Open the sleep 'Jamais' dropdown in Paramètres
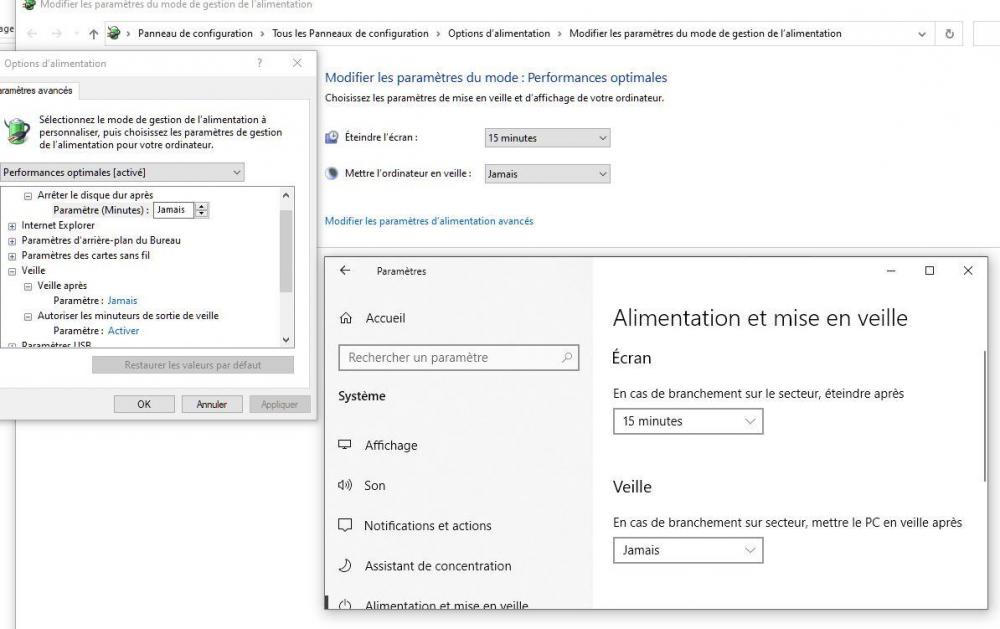Image resolution: width=1000 pixels, height=629 pixels. click(688, 551)
